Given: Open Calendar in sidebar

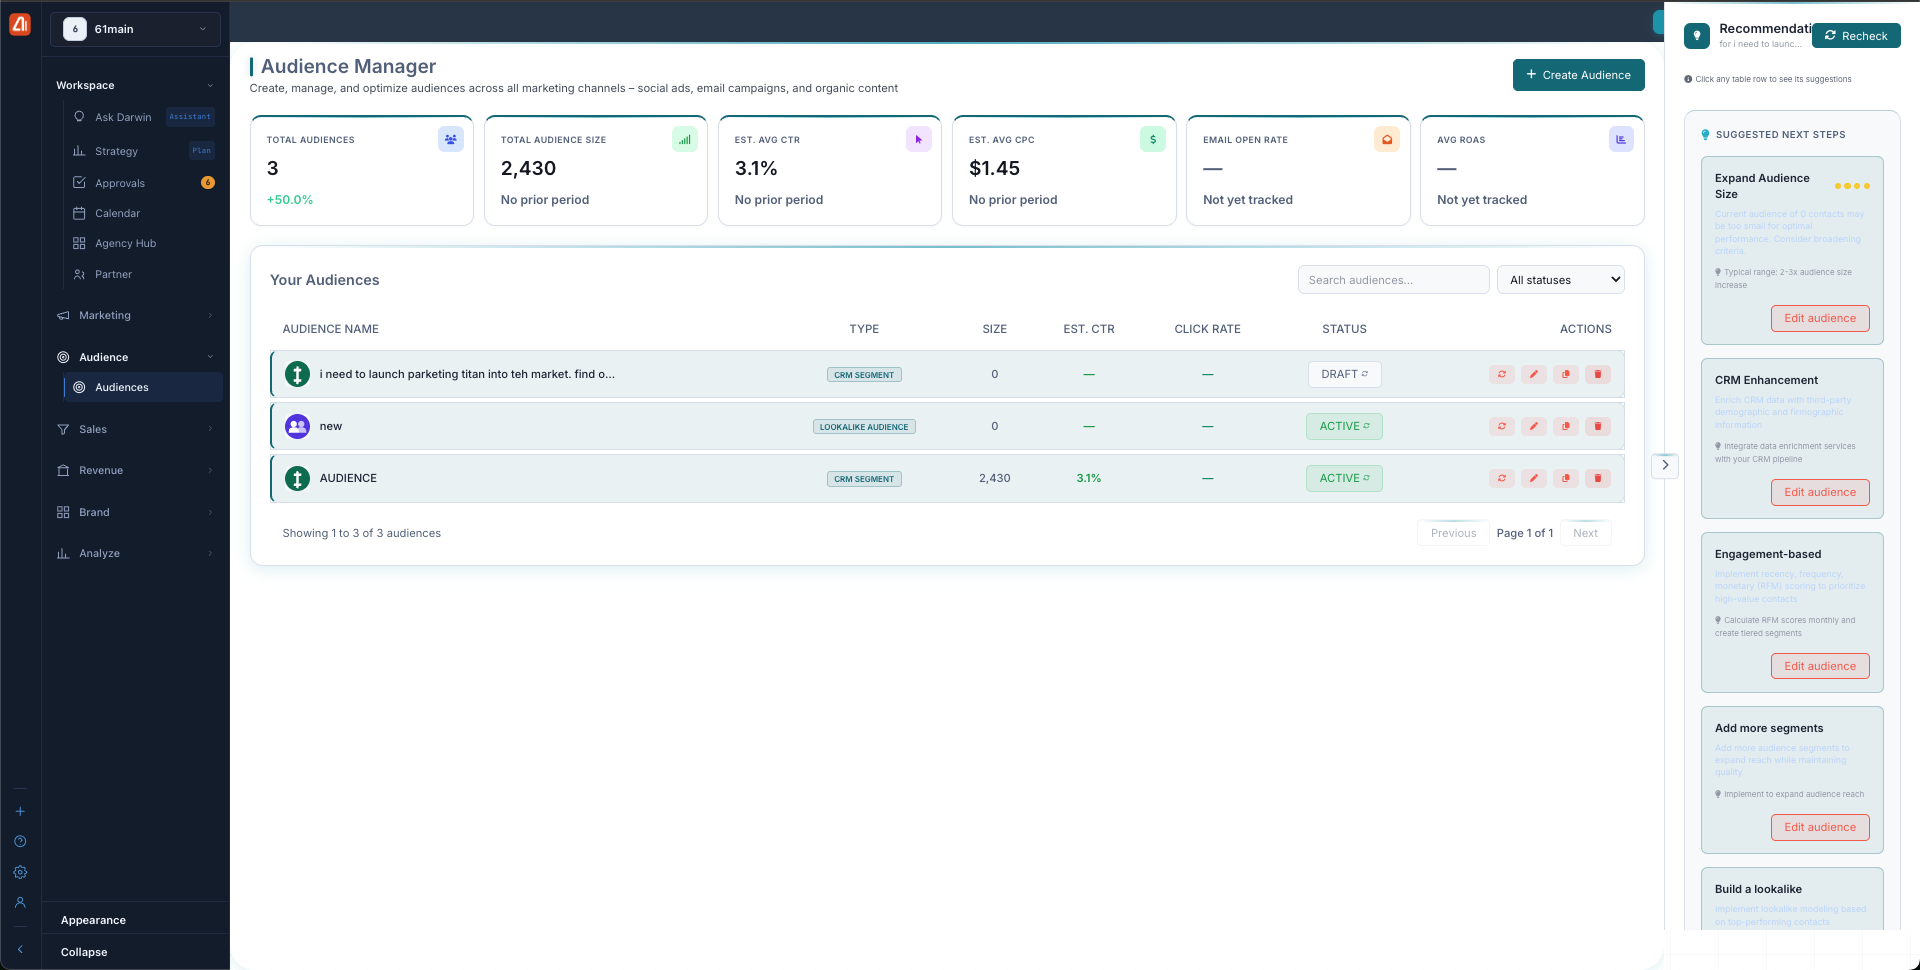Looking at the screenshot, I should [x=142, y=213].
